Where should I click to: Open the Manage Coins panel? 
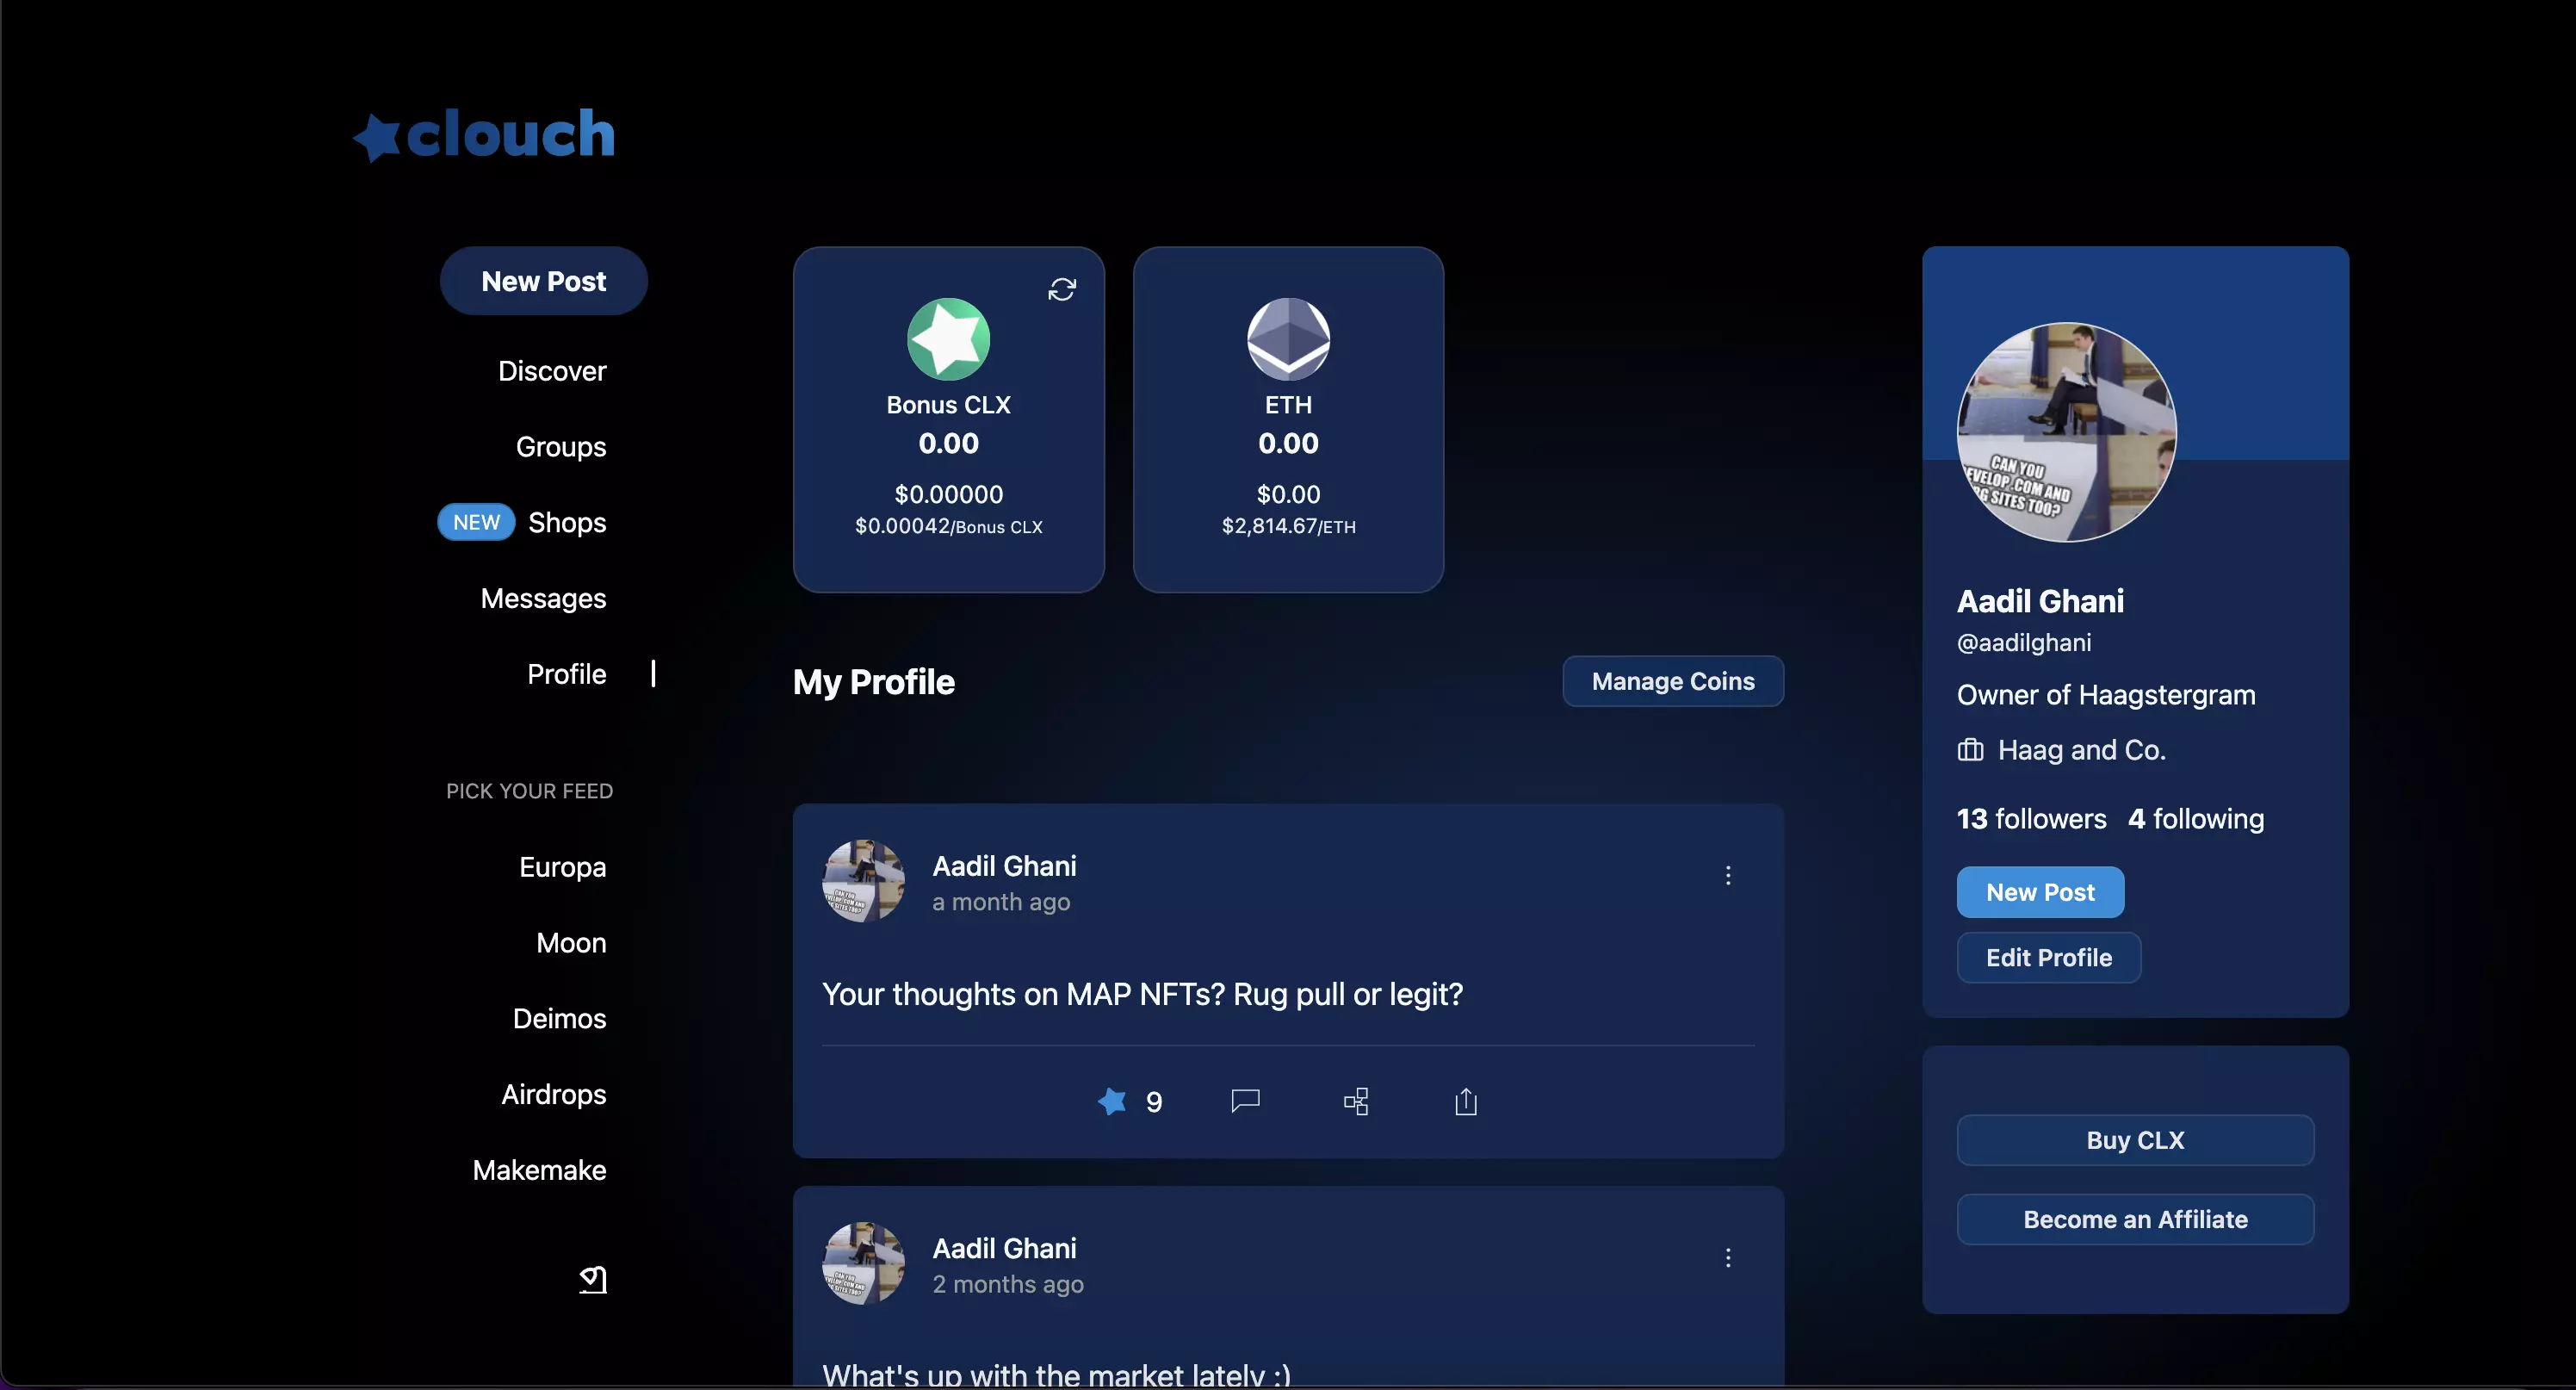click(x=1672, y=681)
